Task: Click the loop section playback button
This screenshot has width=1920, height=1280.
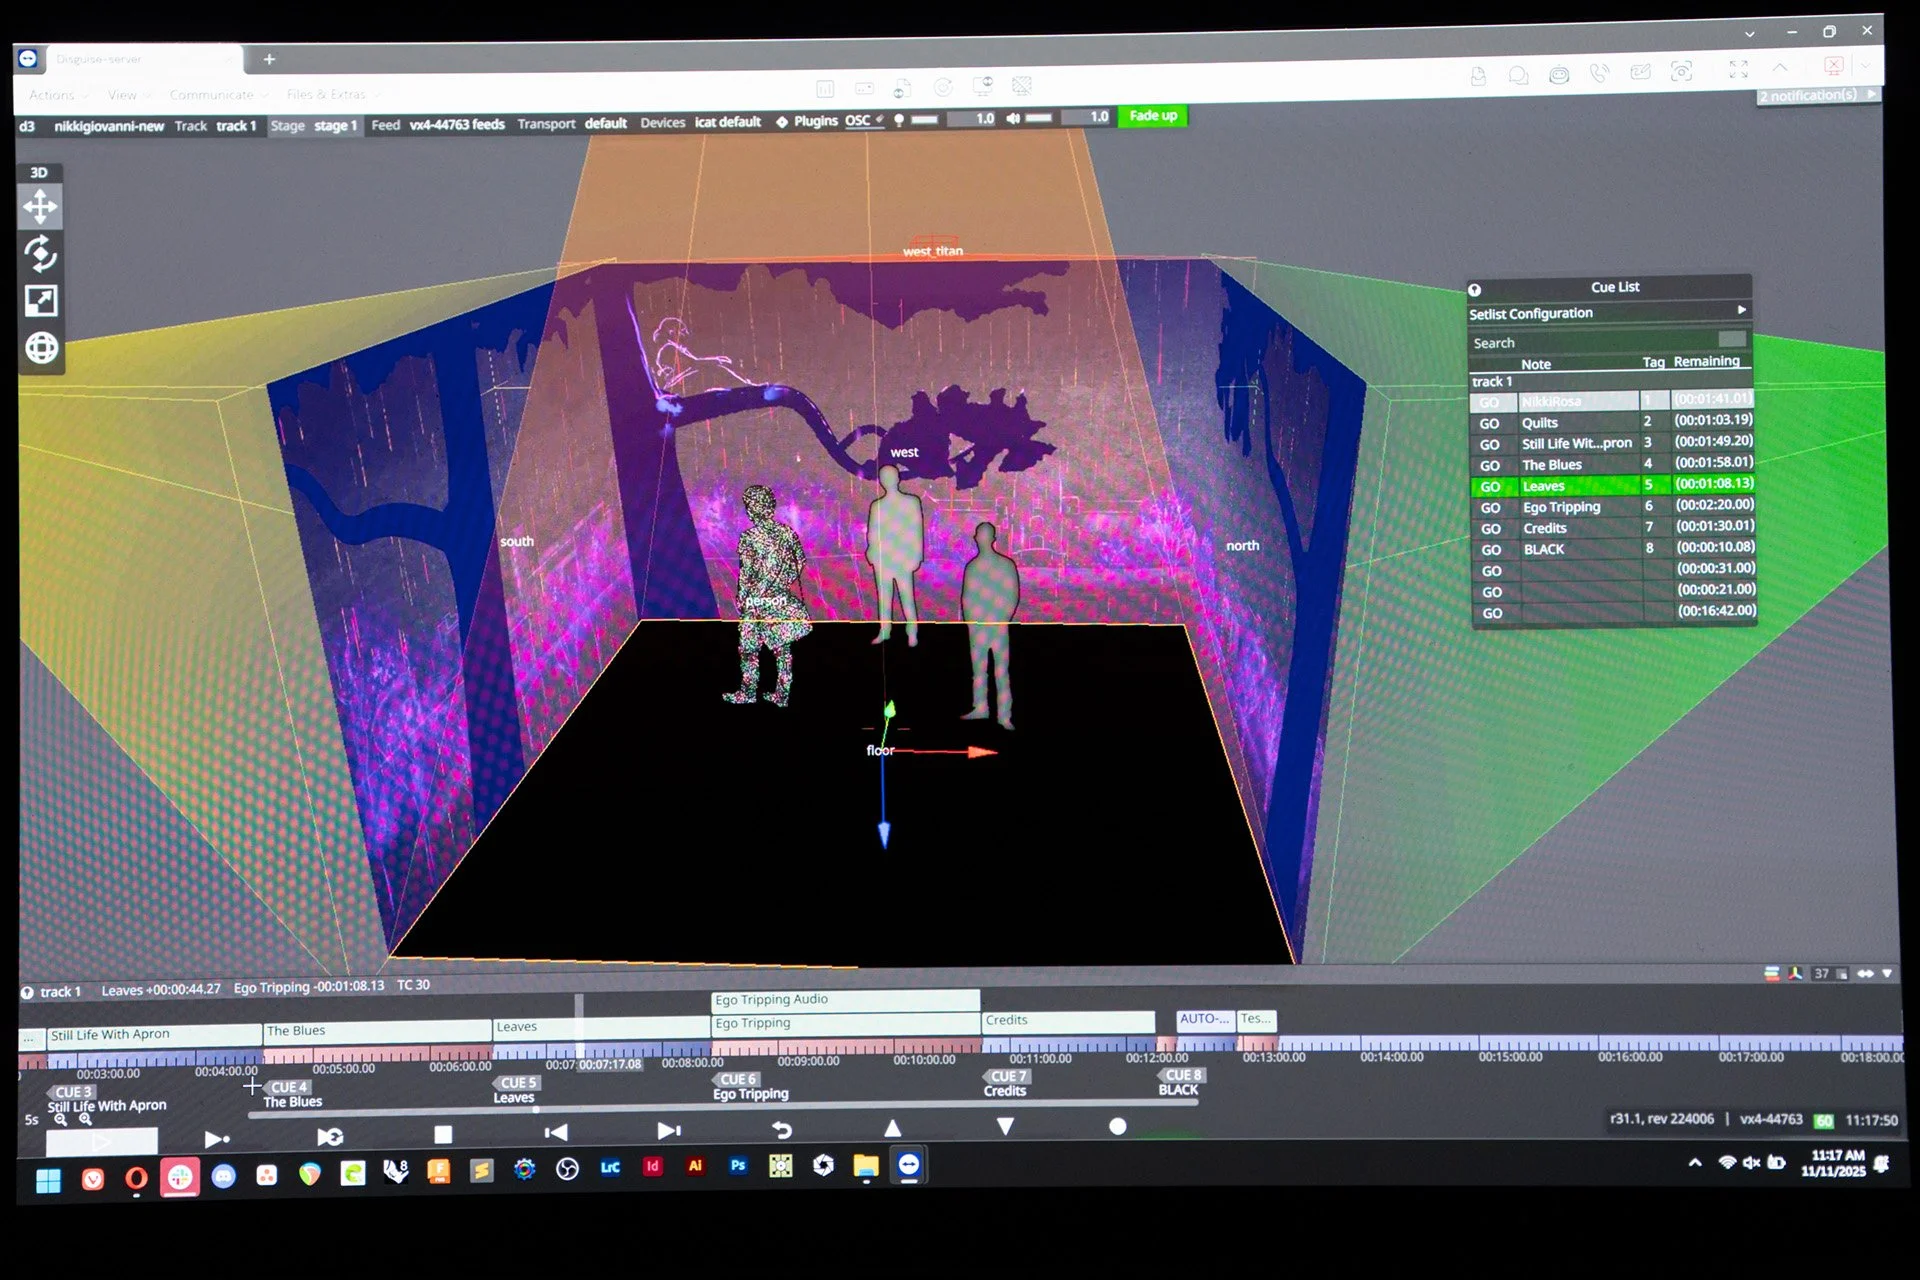Action: click(x=330, y=1136)
